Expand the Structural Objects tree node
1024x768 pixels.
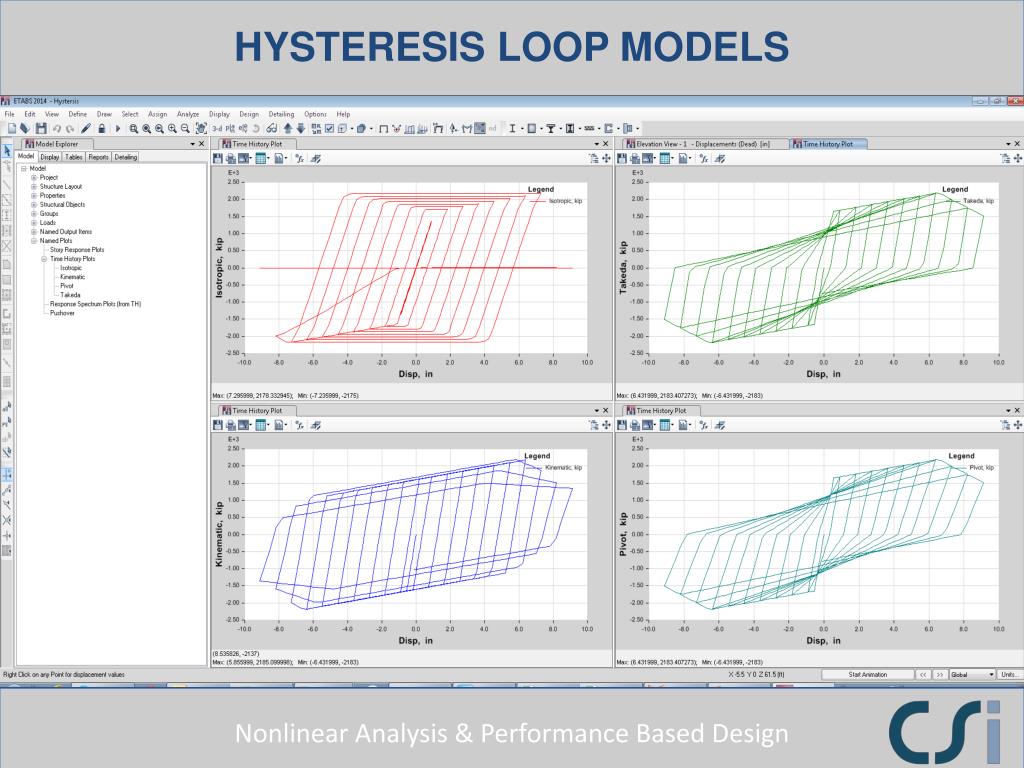34,204
